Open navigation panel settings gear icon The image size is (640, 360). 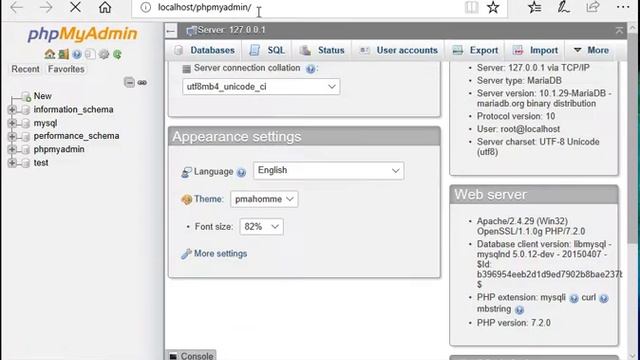coord(104,54)
